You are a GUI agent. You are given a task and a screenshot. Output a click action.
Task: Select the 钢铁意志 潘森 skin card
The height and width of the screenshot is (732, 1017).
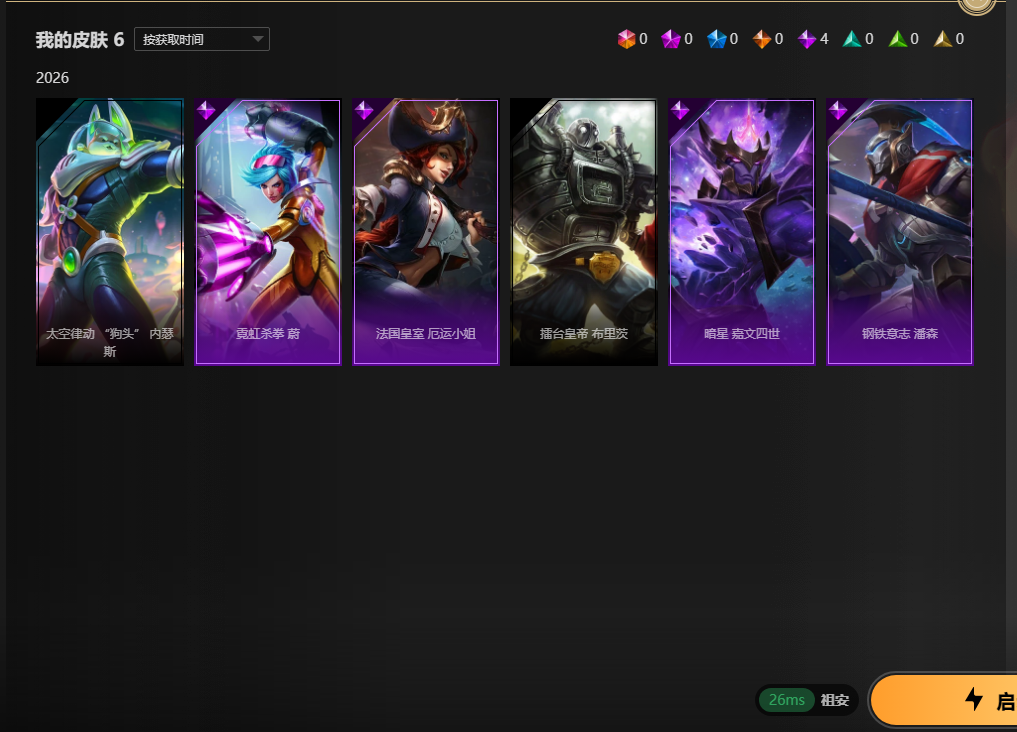click(900, 232)
